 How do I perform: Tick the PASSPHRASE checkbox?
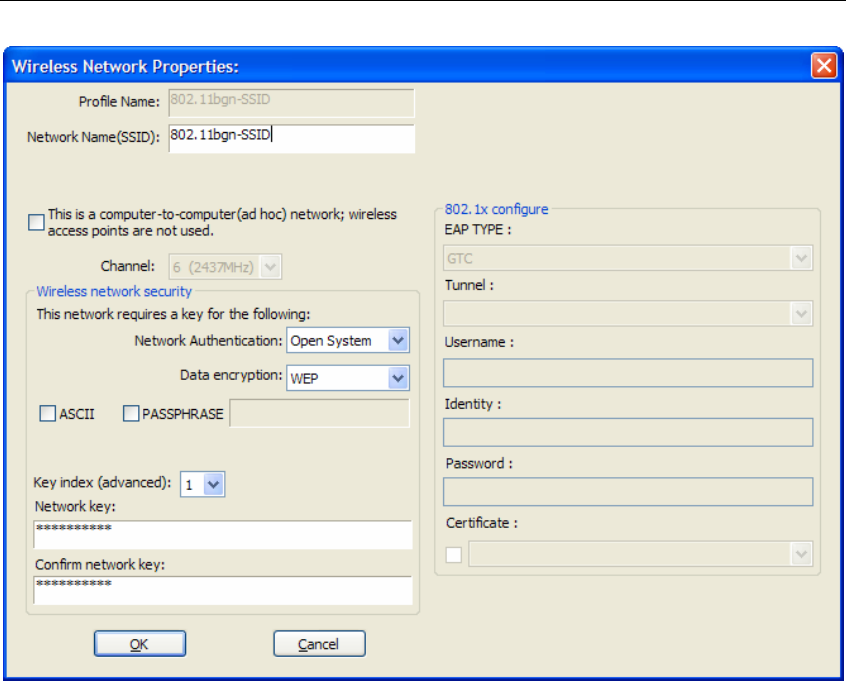131,414
